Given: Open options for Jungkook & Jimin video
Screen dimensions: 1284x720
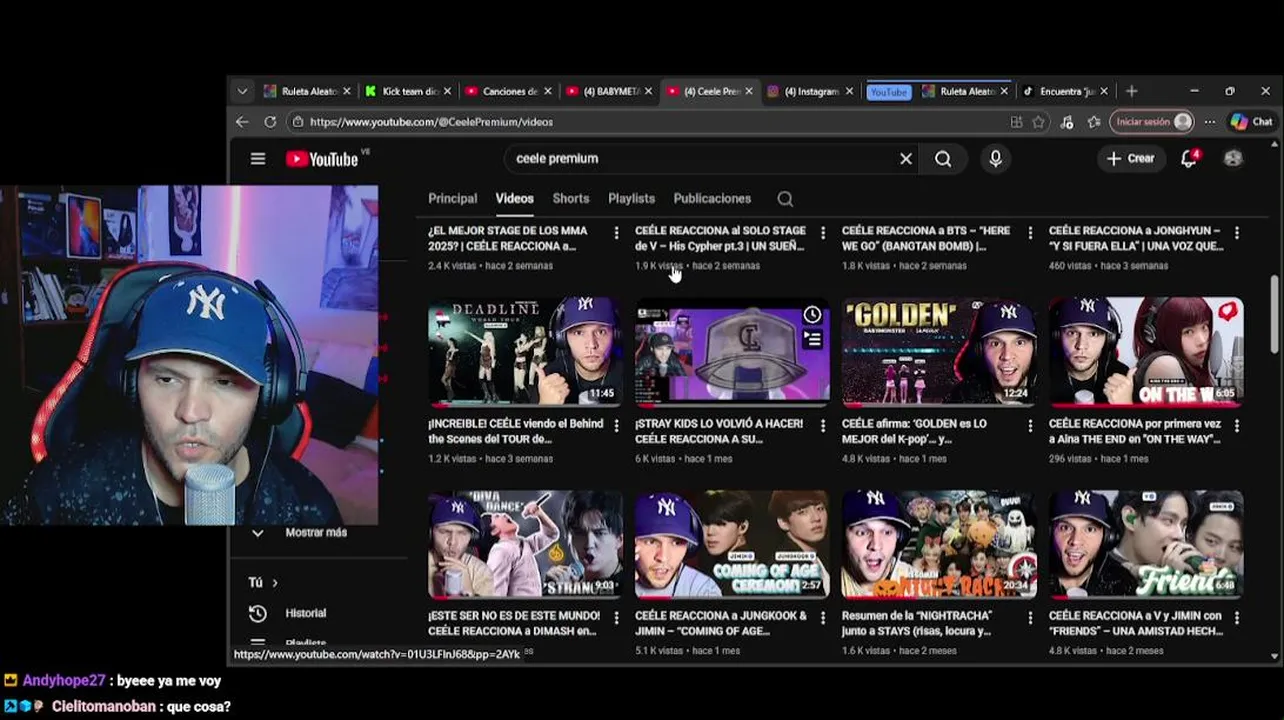Looking at the screenshot, I should click(x=823, y=618).
